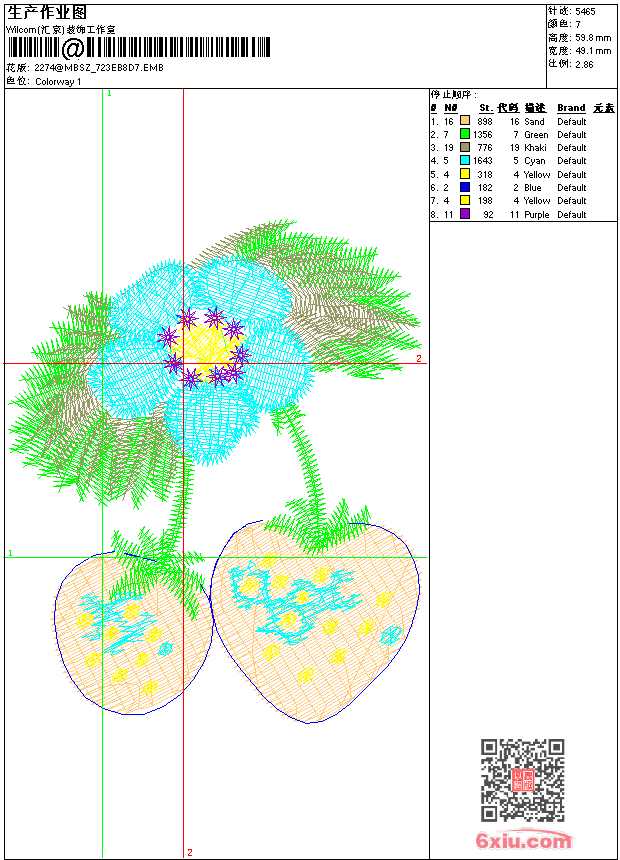Select stitch count 92 in Purple row
The width and height of the screenshot is (620, 860).
click(488, 215)
